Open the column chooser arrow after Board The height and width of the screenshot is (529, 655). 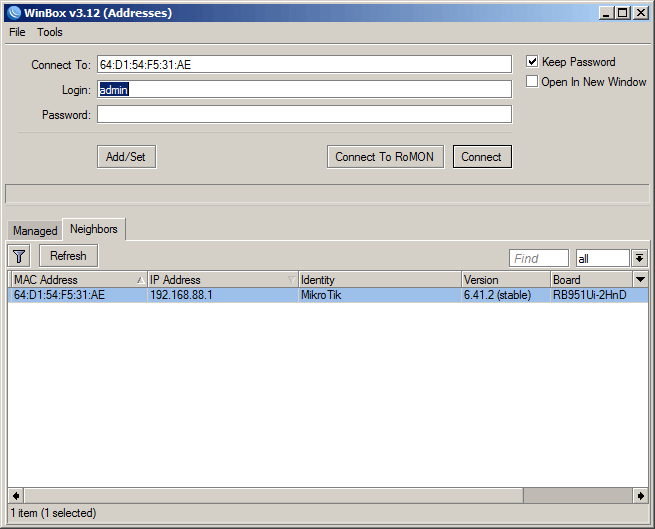pyautogui.click(x=640, y=279)
